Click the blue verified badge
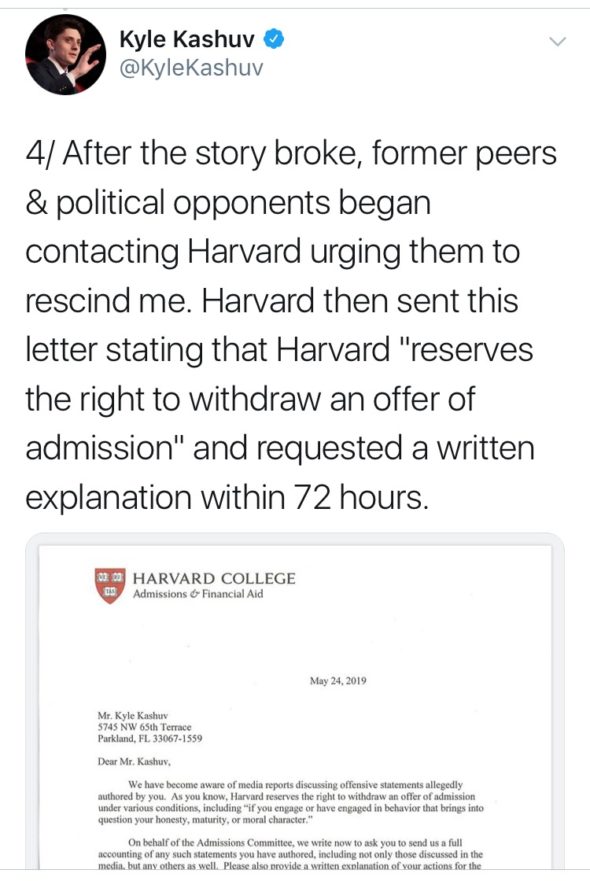The image size is (590, 881). [x=274, y=40]
